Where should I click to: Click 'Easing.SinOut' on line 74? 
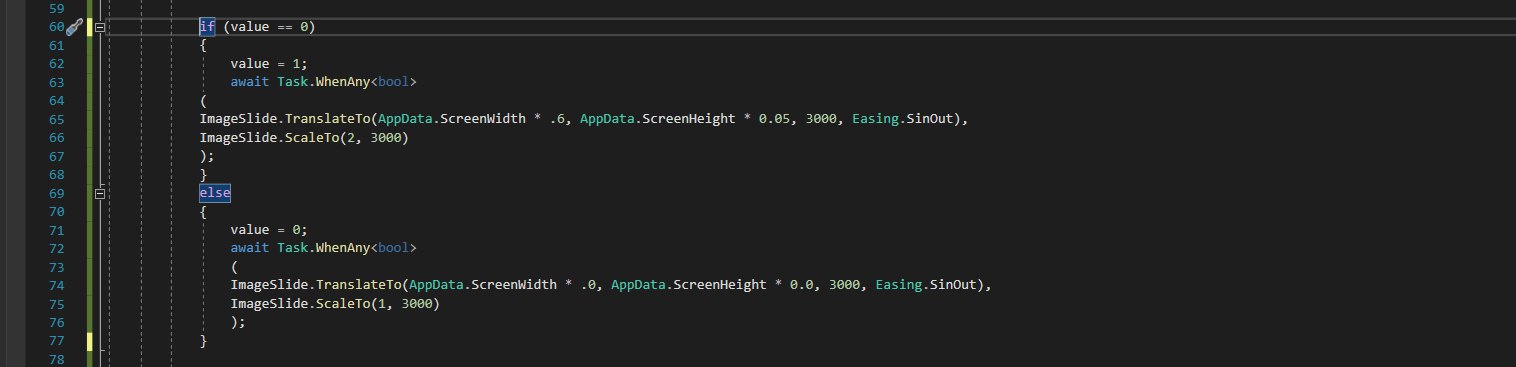click(x=927, y=284)
